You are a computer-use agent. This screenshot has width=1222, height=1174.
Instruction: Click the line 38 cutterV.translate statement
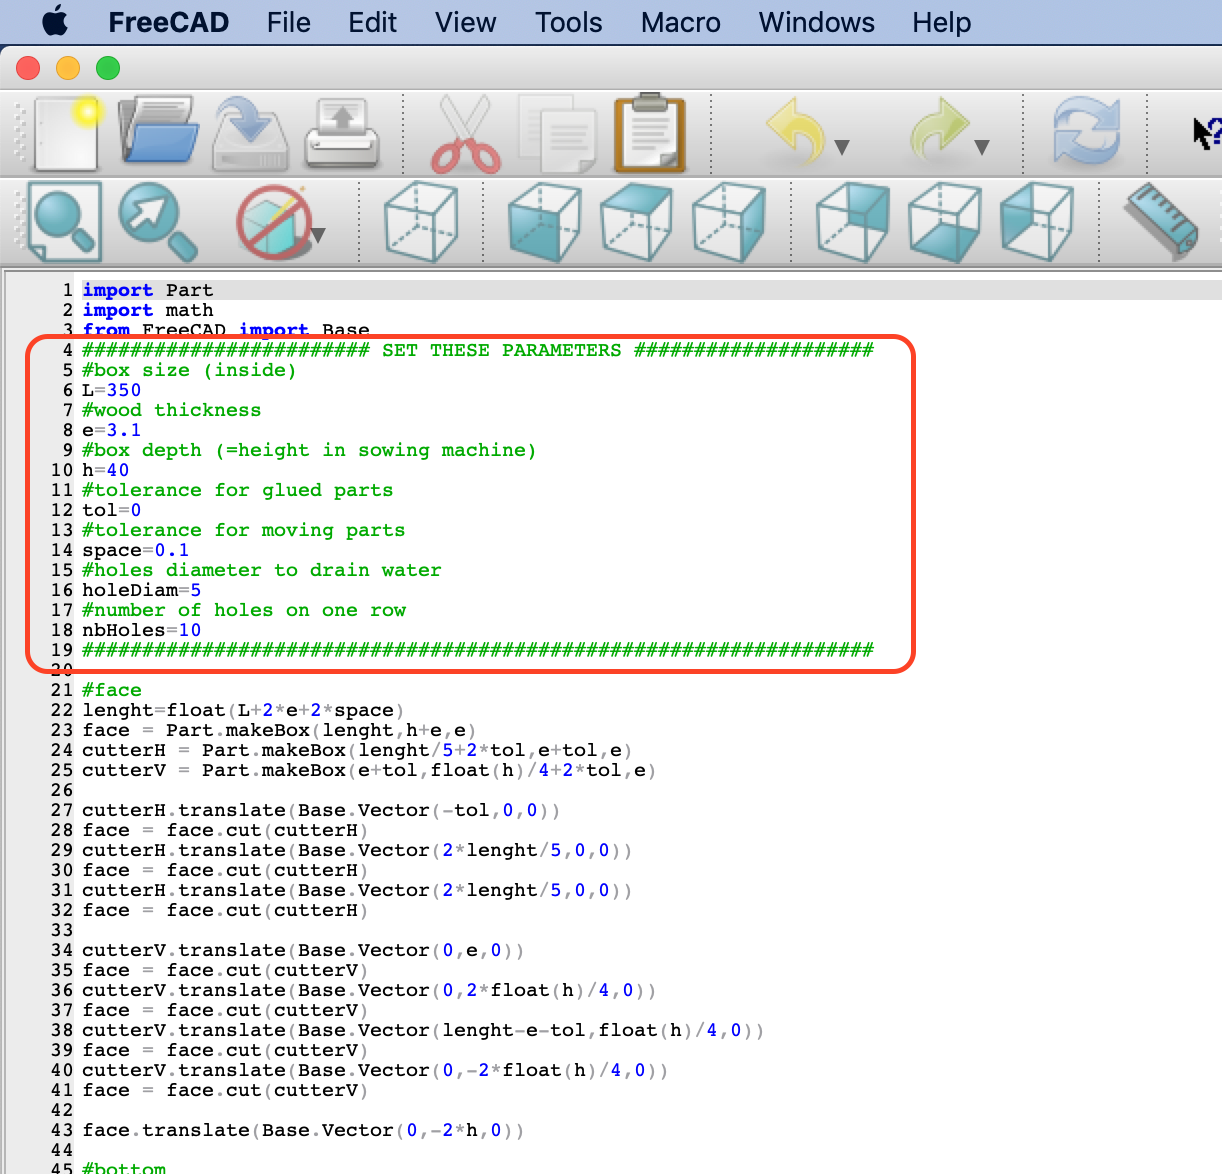pos(423,1030)
